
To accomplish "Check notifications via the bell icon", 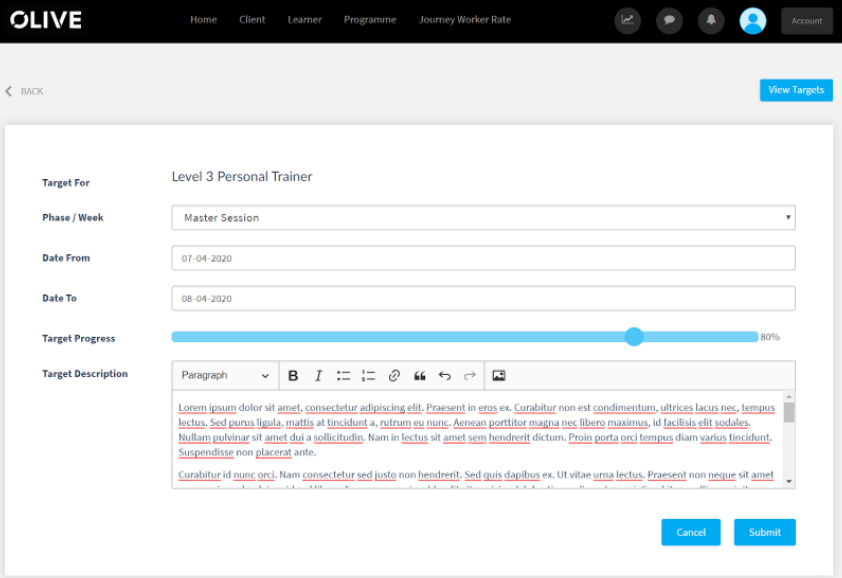I will tap(711, 20).
